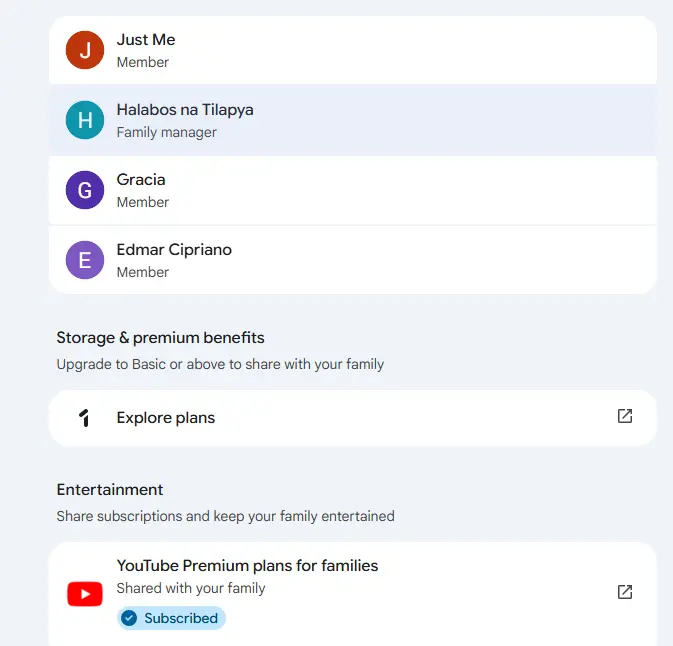Click the violet E avatar icon

tap(85, 260)
